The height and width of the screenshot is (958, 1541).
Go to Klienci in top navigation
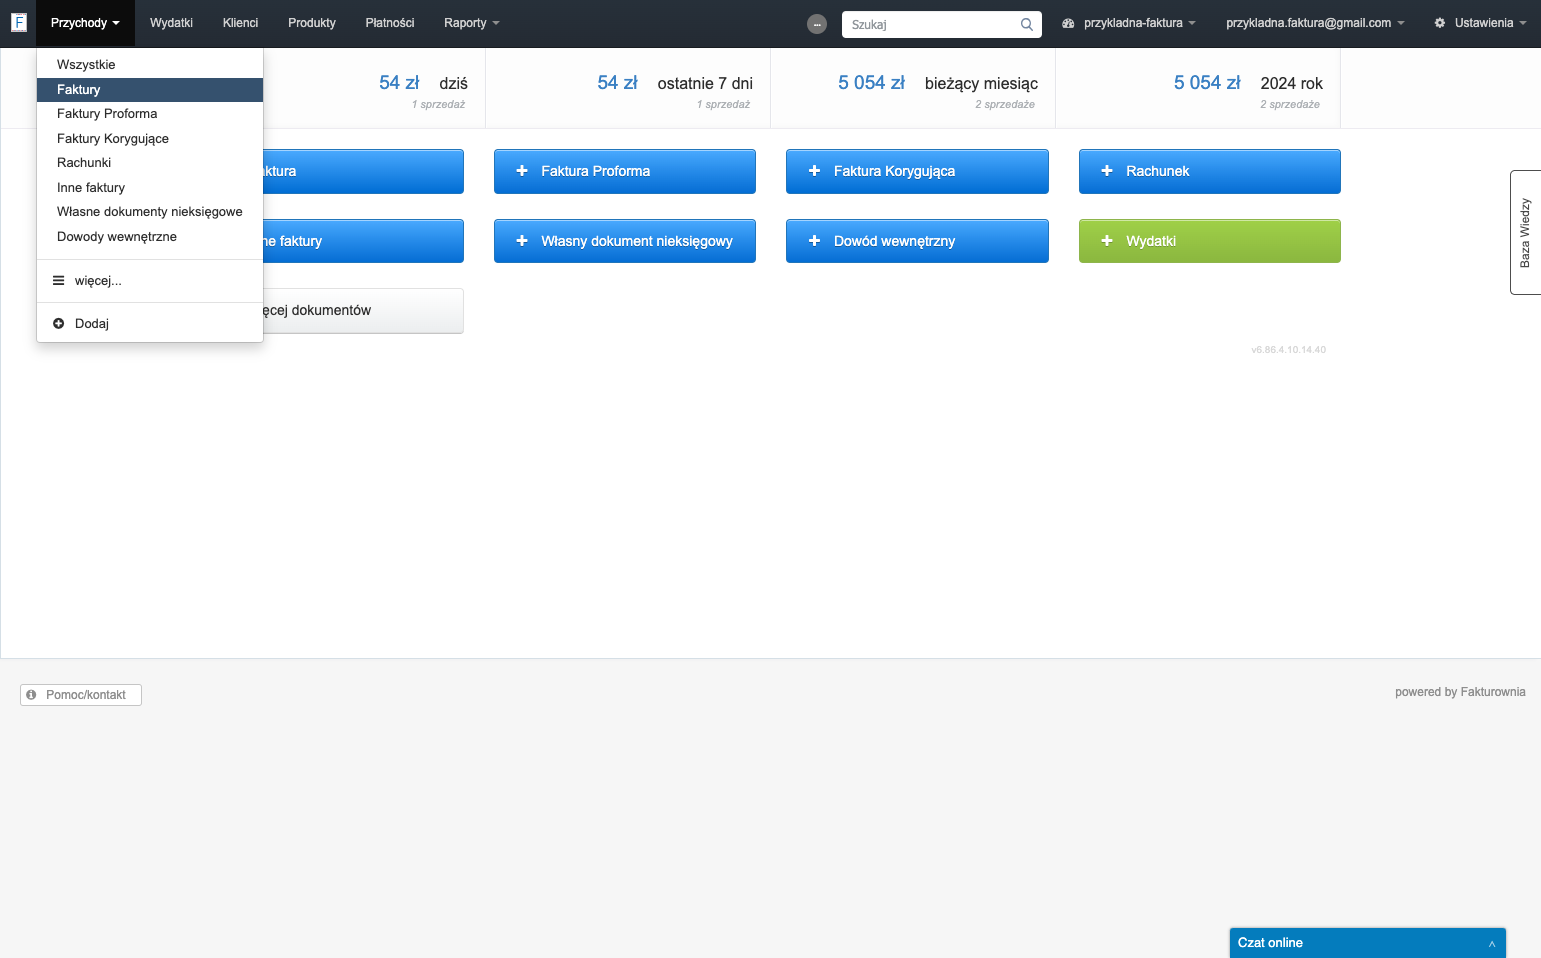point(240,23)
